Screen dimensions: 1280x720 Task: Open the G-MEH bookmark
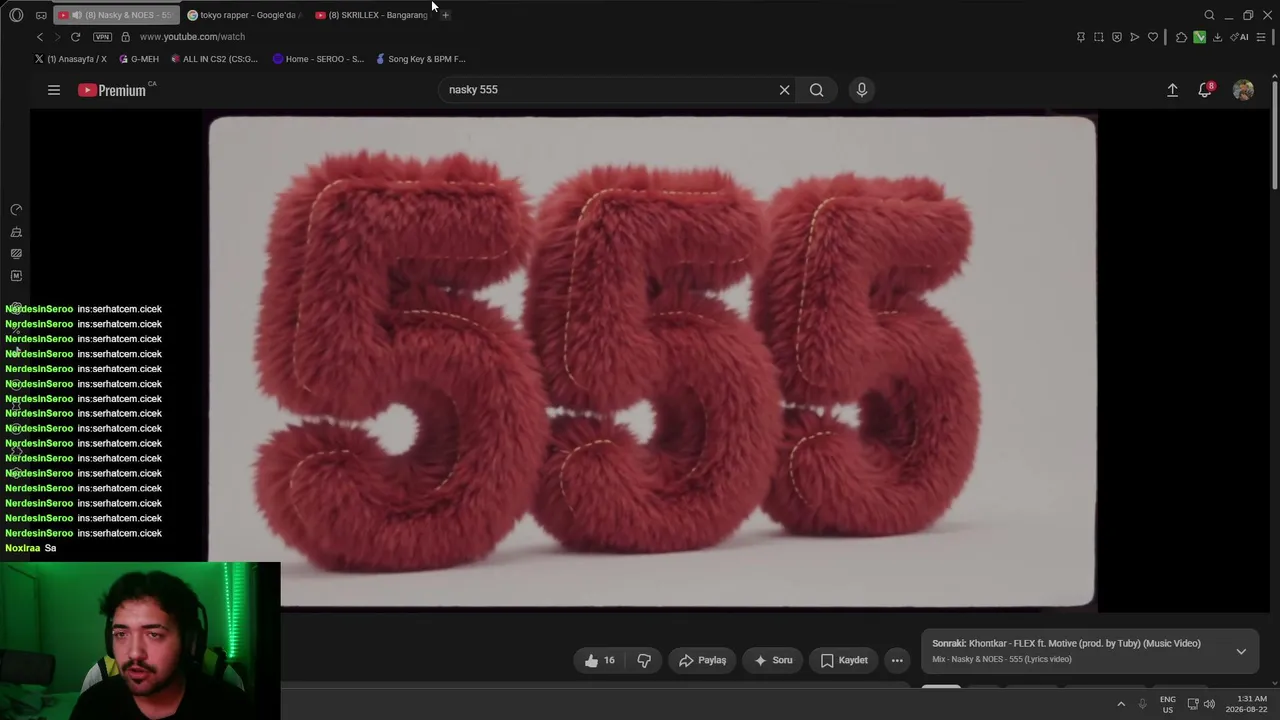138,59
